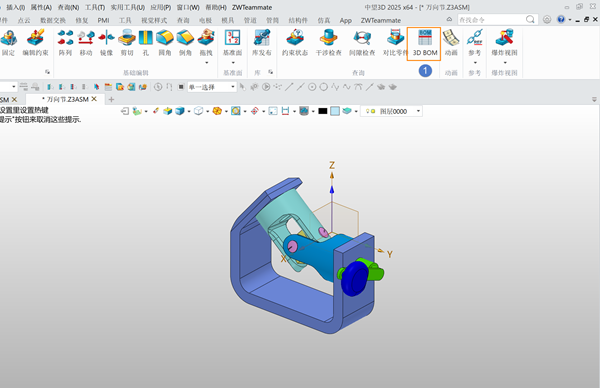600x388 pixels.
Task: Switch to the PMI ribbon tab
Action: [103, 20]
